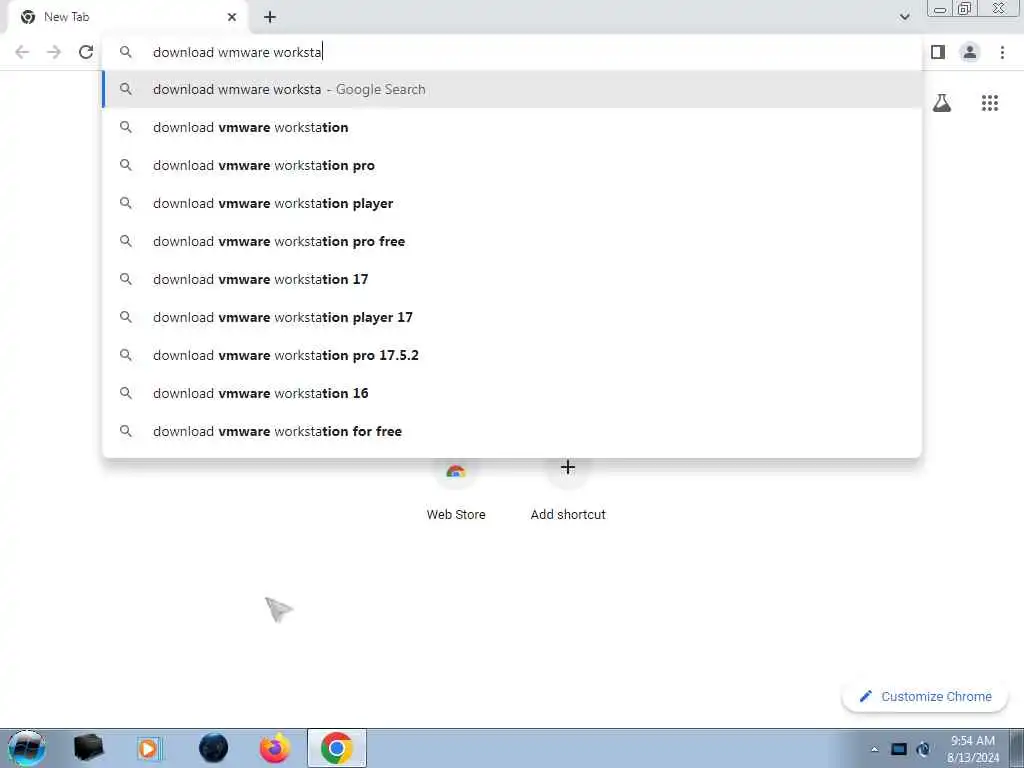Open the Chrome profile avatar menu
Screen dimensions: 1024x768
point(970,52)
